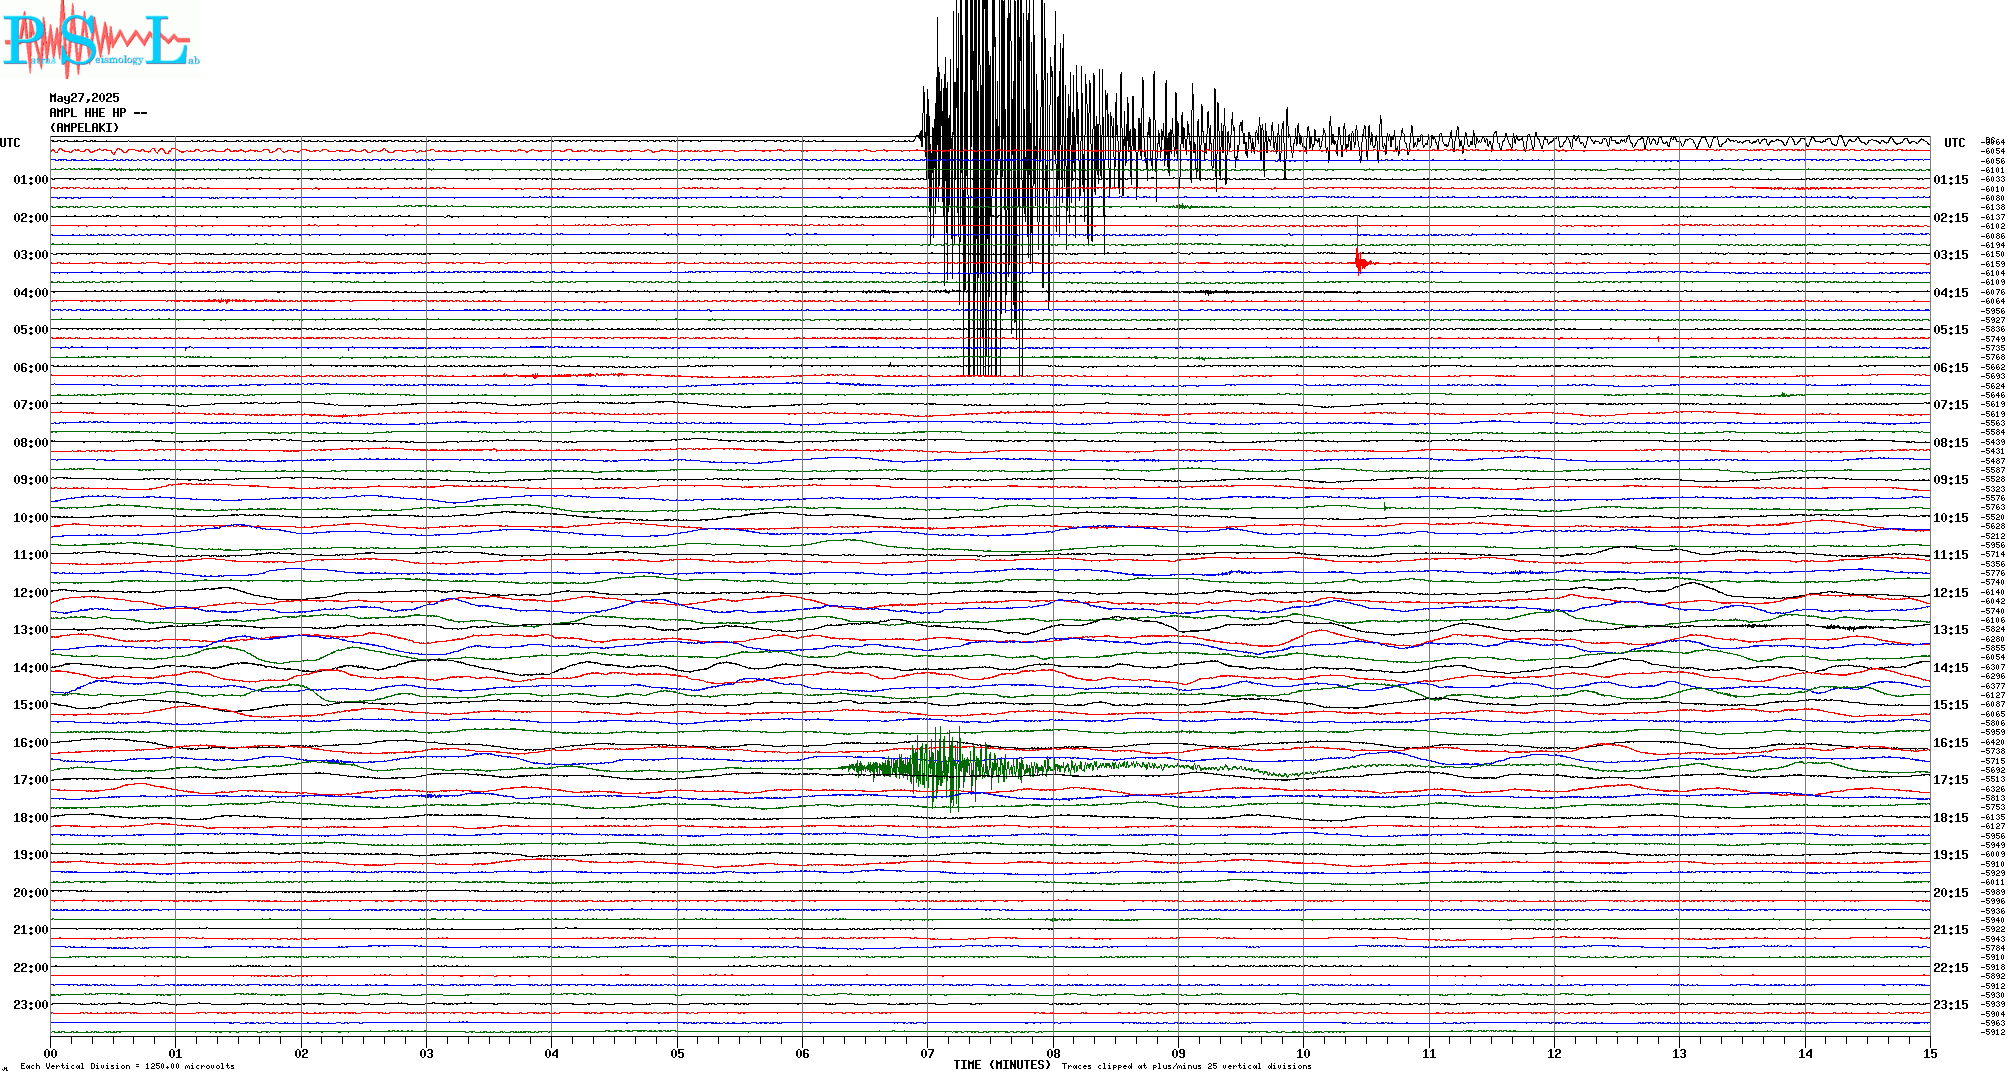Screen dimensions: 2010x1080
Task: Click the 22:15 label on right axis
Action: tap(1951, 968)
